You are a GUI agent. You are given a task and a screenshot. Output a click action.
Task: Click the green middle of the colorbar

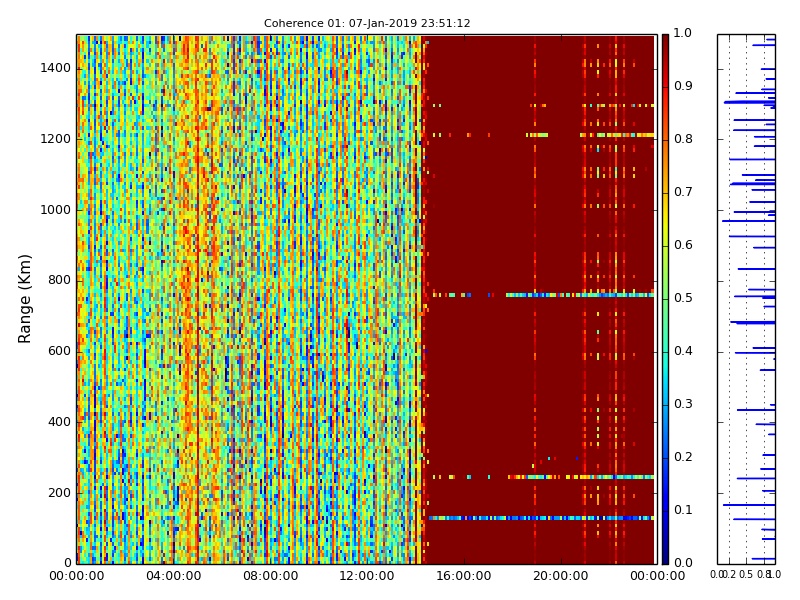(x=665, y=299)
